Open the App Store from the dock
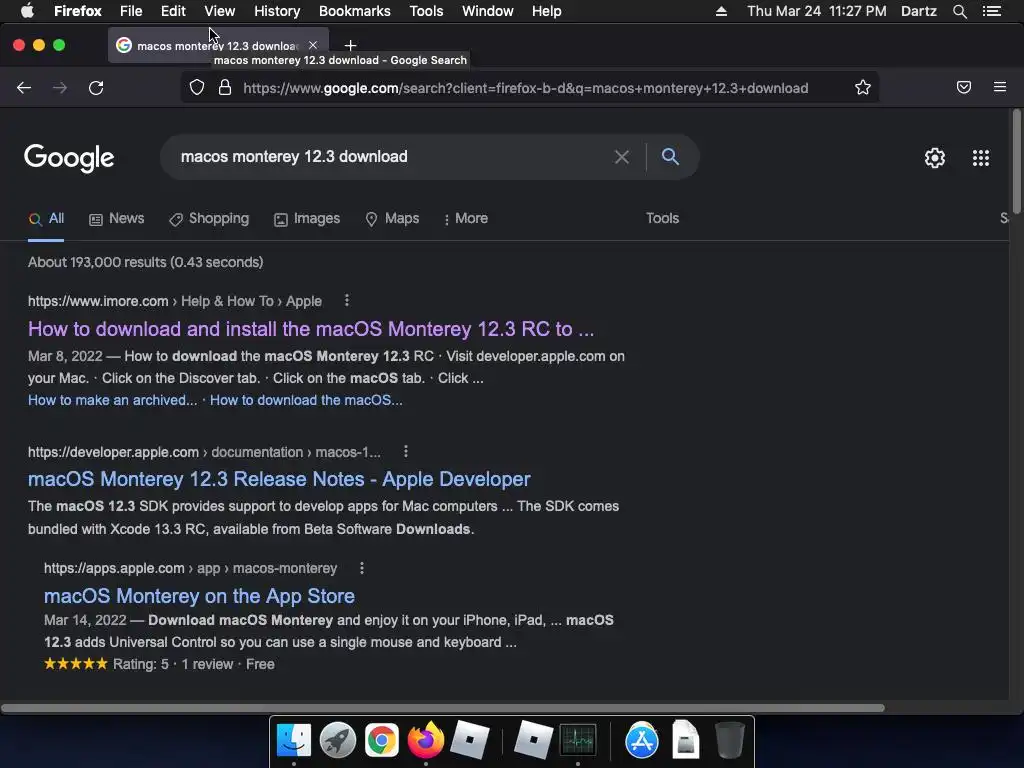Screen dimensions: 1024x768 coord(641,740)
